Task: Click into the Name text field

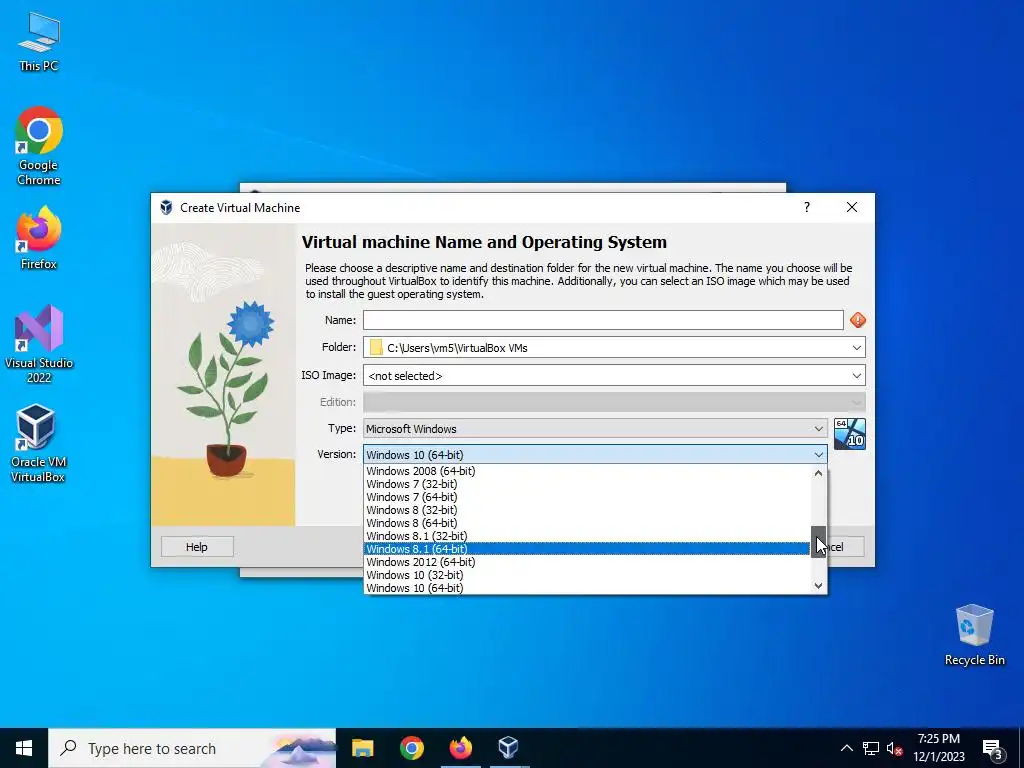Action: pos(603,320)
